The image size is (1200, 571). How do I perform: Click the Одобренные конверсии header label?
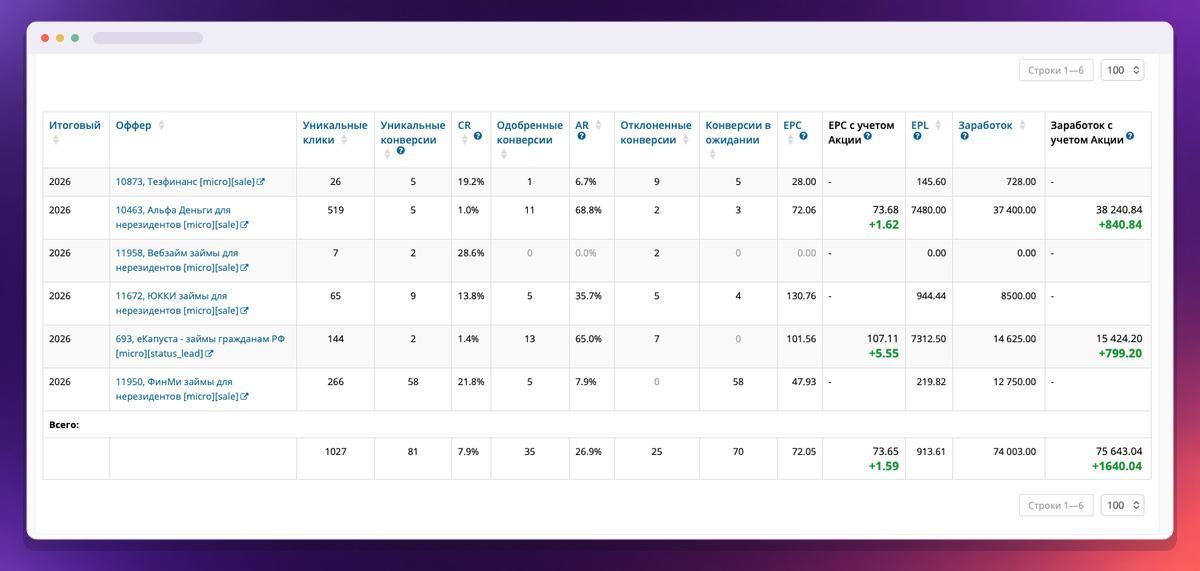530,132
